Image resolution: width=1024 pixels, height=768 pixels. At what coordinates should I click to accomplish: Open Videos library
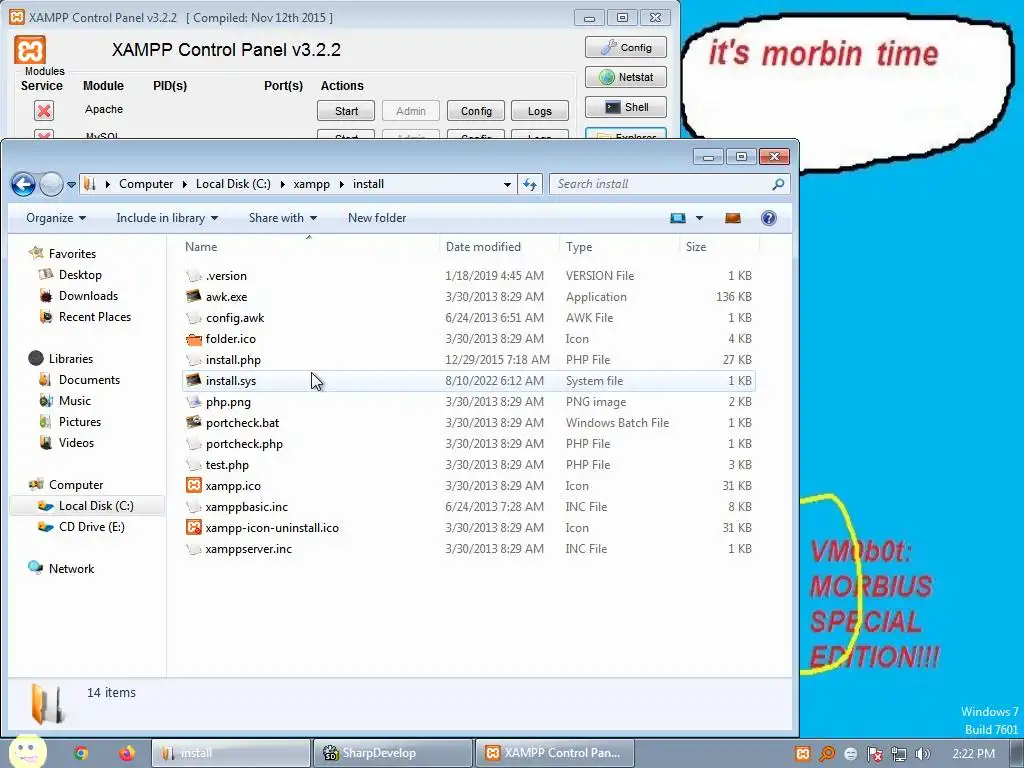click(76, 443)
